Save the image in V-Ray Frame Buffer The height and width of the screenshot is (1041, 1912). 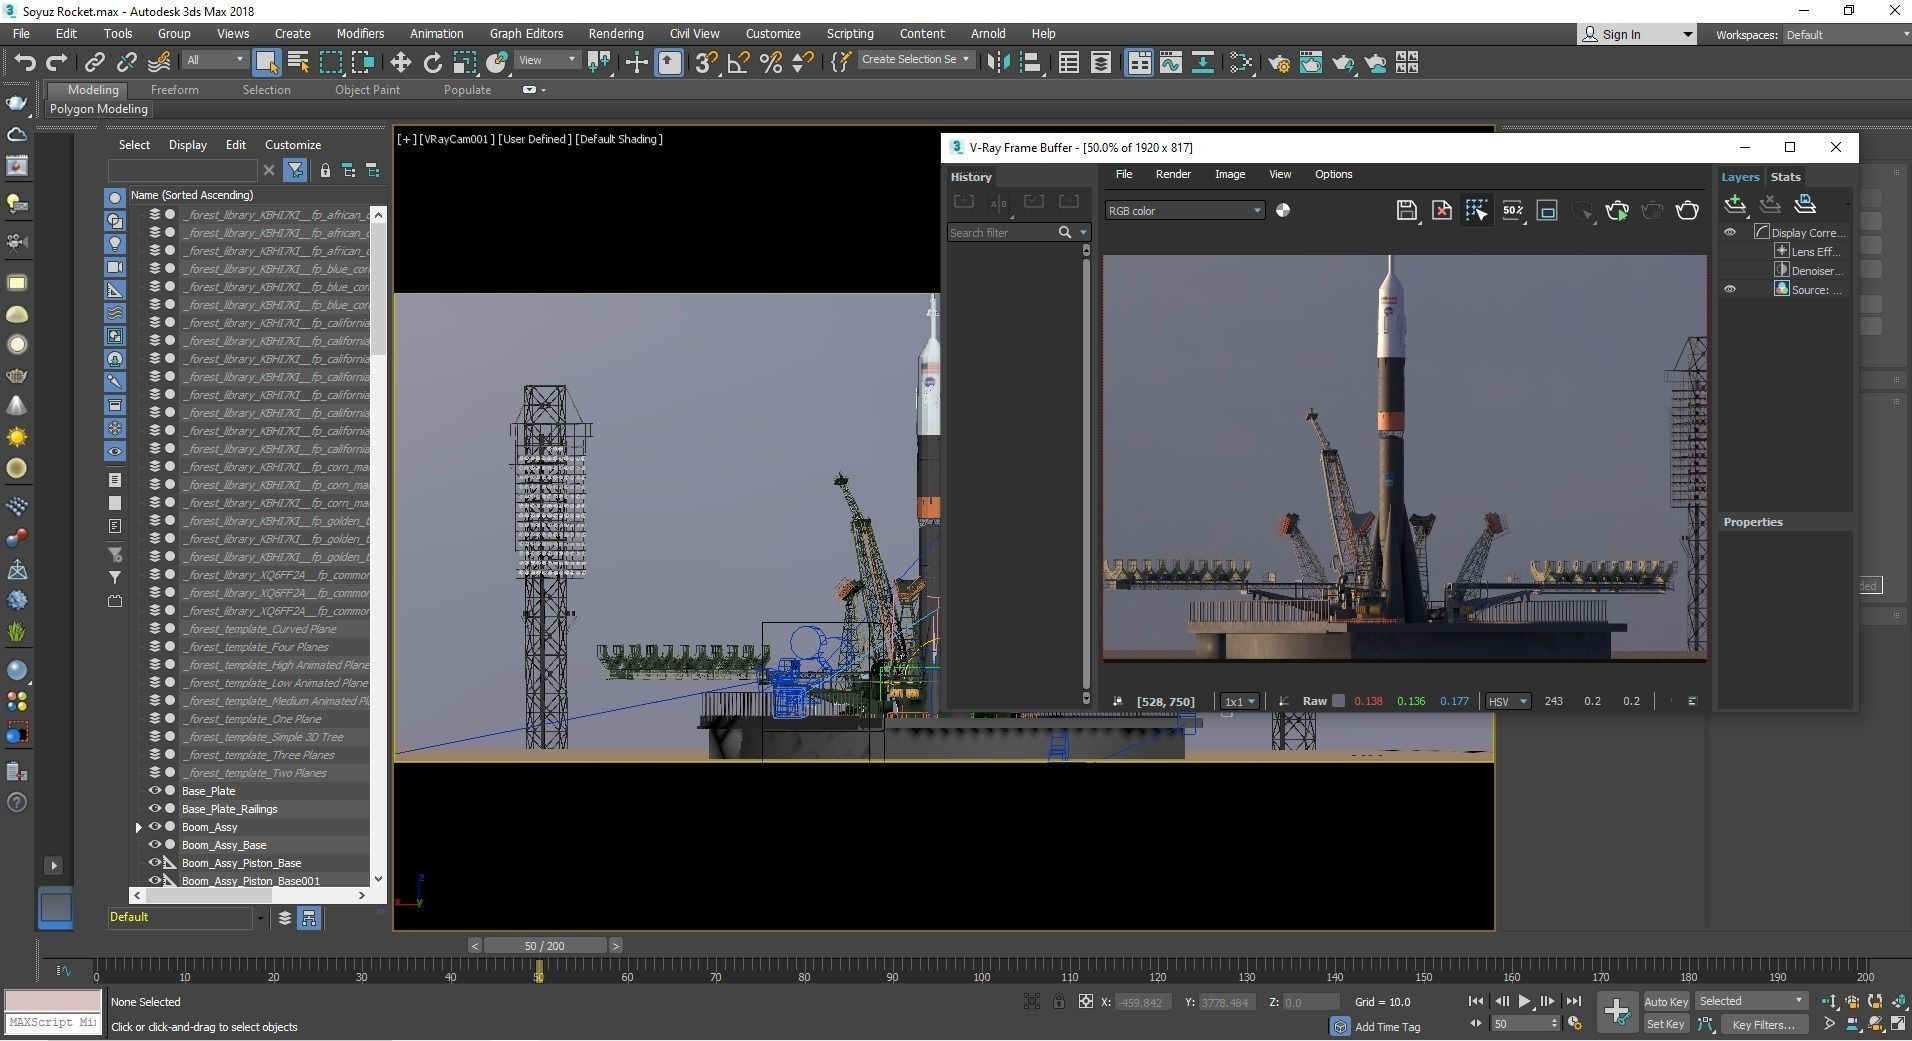pos(1407,210)
